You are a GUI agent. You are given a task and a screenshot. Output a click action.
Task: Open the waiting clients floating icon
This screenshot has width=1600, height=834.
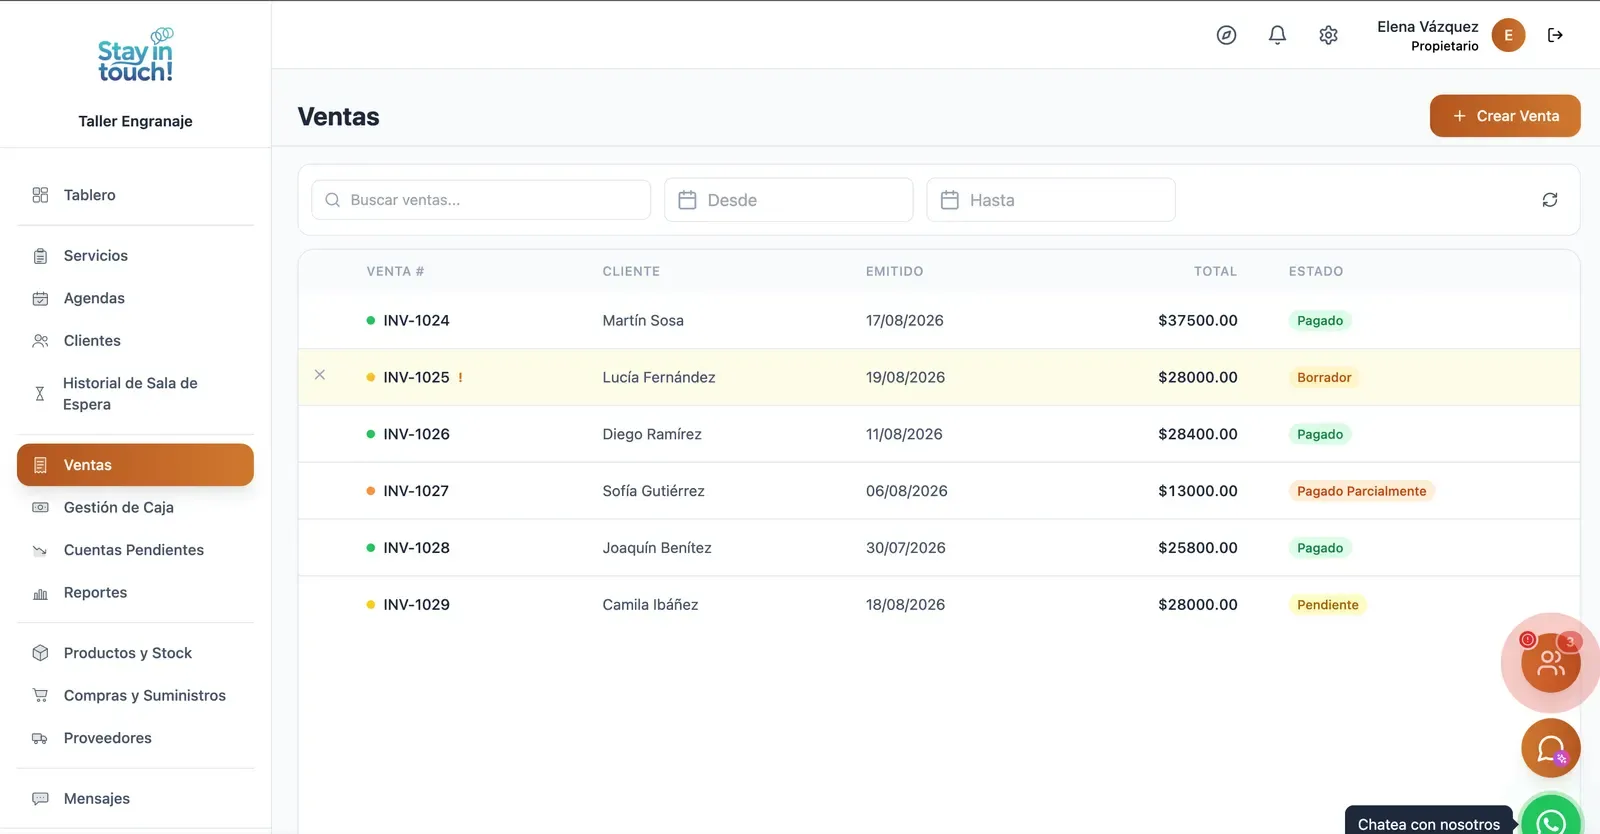click(x=1551, y=662)
